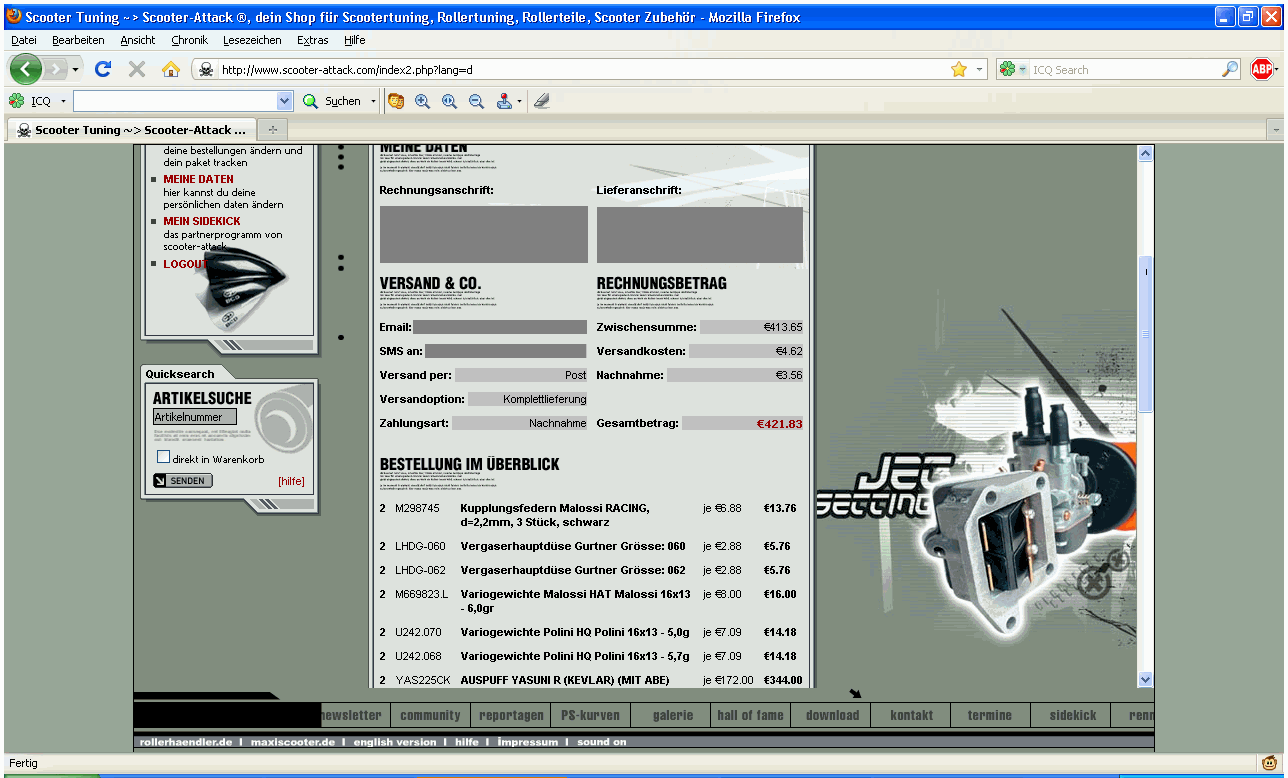Open a new tab with the plus button
Screen dimensions: 1288x778
273,130
